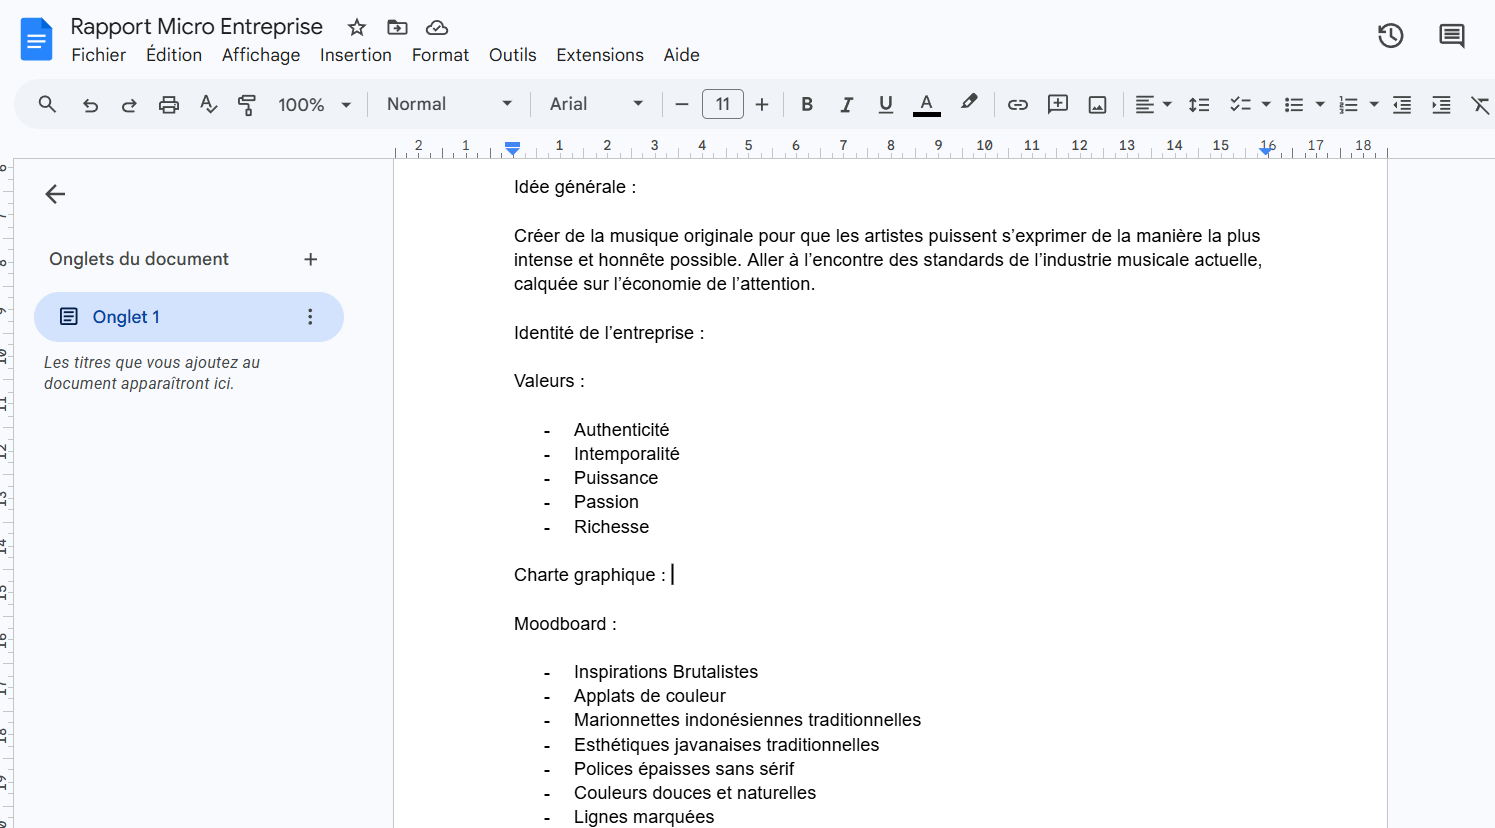
Task: Insert a link
Action: (1018, 104)
